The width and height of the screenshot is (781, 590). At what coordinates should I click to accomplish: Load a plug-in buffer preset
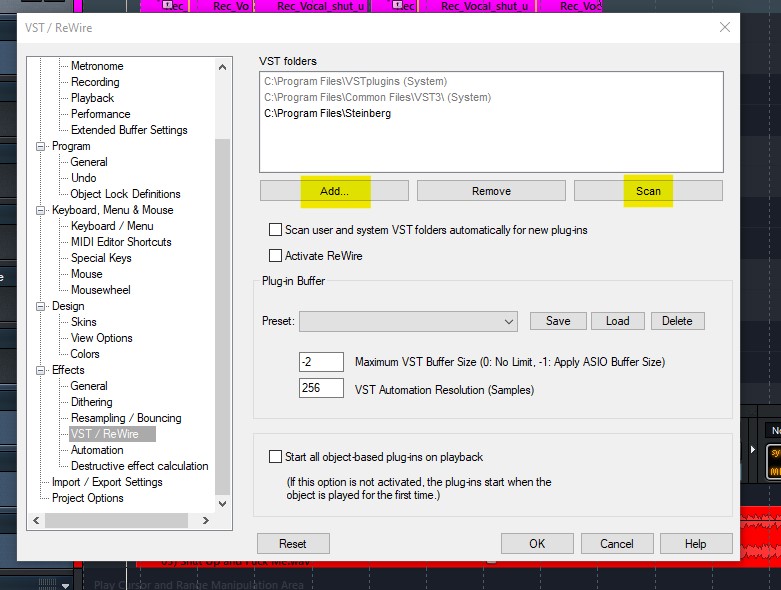[x=618, y=321]
